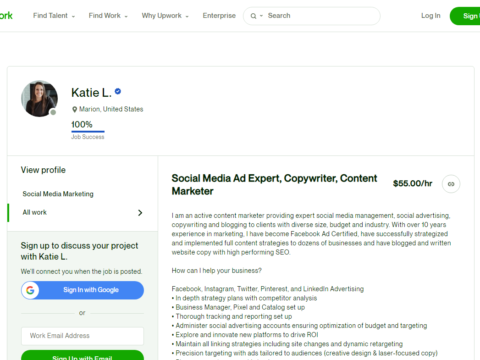
Task: Expand the Find Talent dropdown menu
Action: [x=54, y=16]
